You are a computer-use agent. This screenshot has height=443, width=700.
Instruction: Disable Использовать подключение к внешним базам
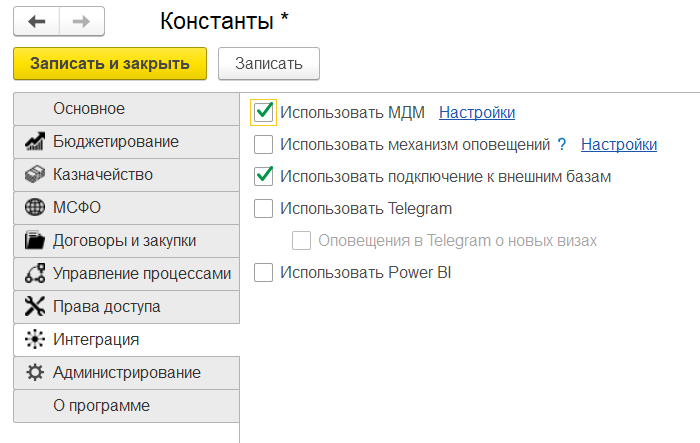[264, 177]
